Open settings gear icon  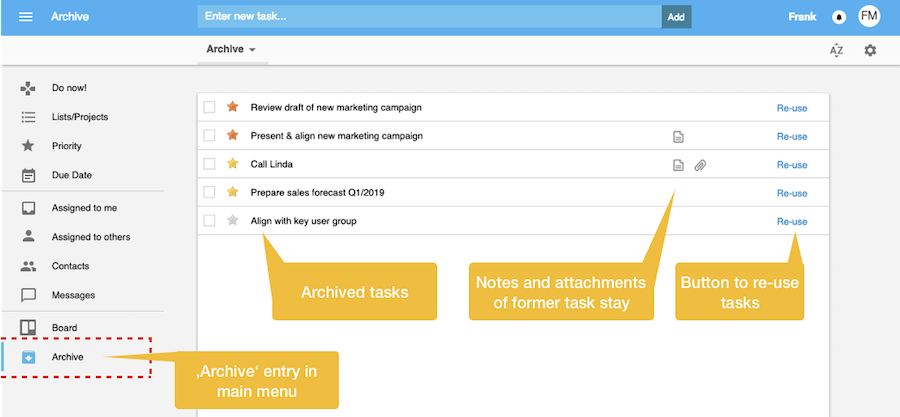pyautogui.click(x=870, y=50)
